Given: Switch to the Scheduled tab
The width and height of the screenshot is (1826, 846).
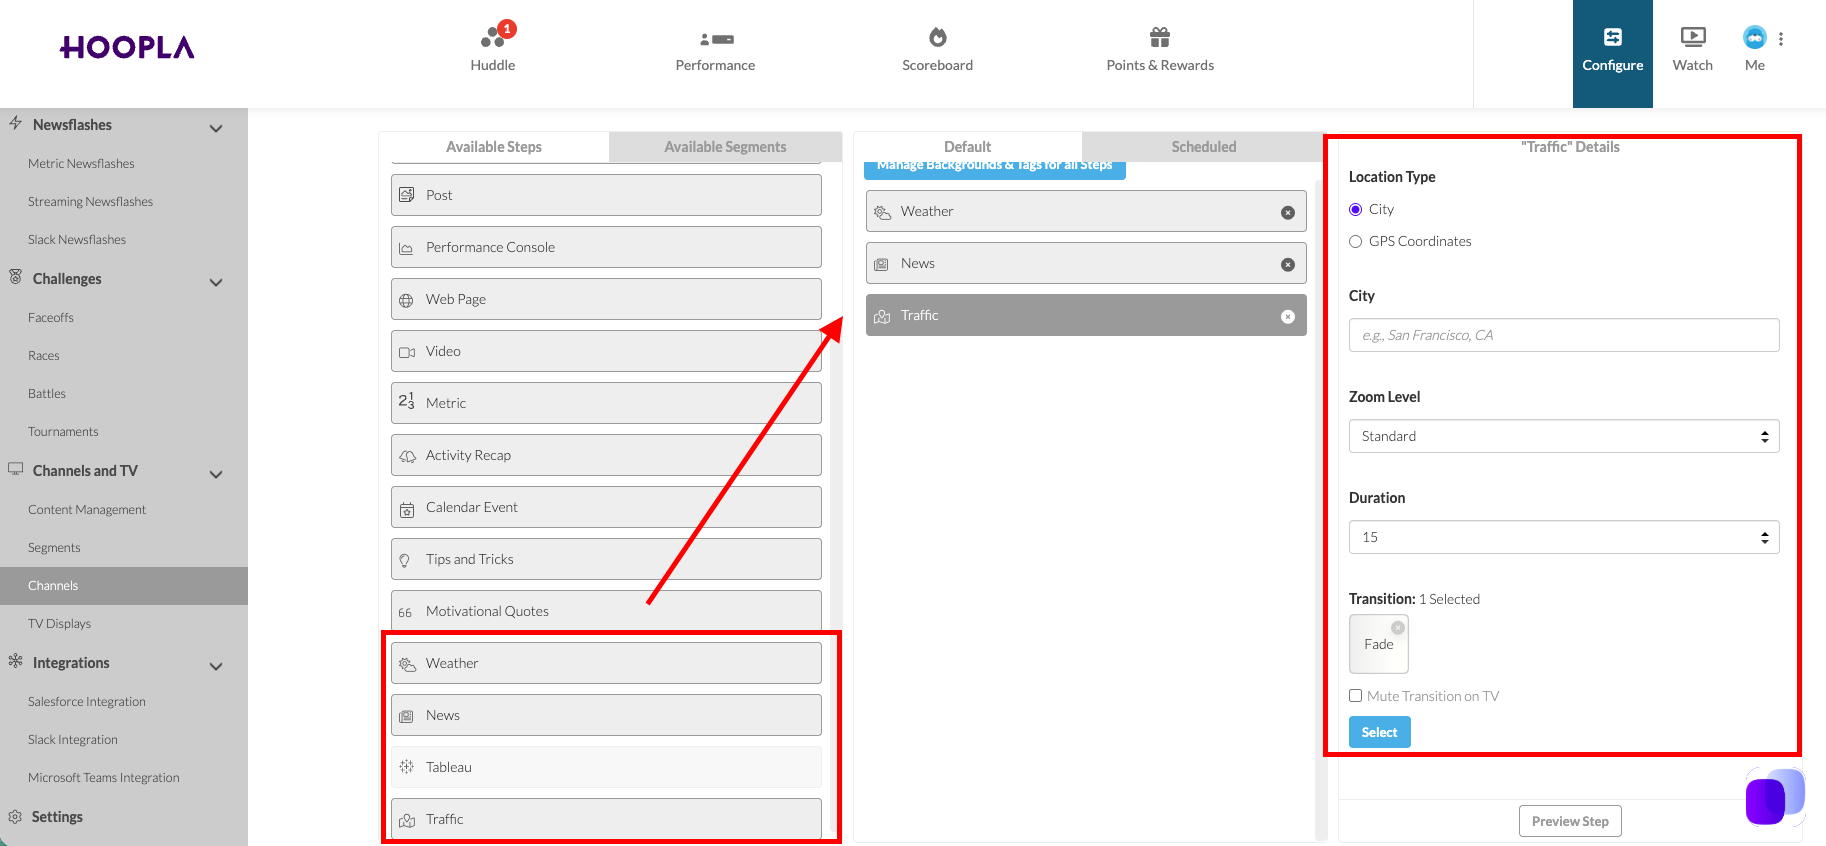Looking at the screenshot, I should (1204, 147).
